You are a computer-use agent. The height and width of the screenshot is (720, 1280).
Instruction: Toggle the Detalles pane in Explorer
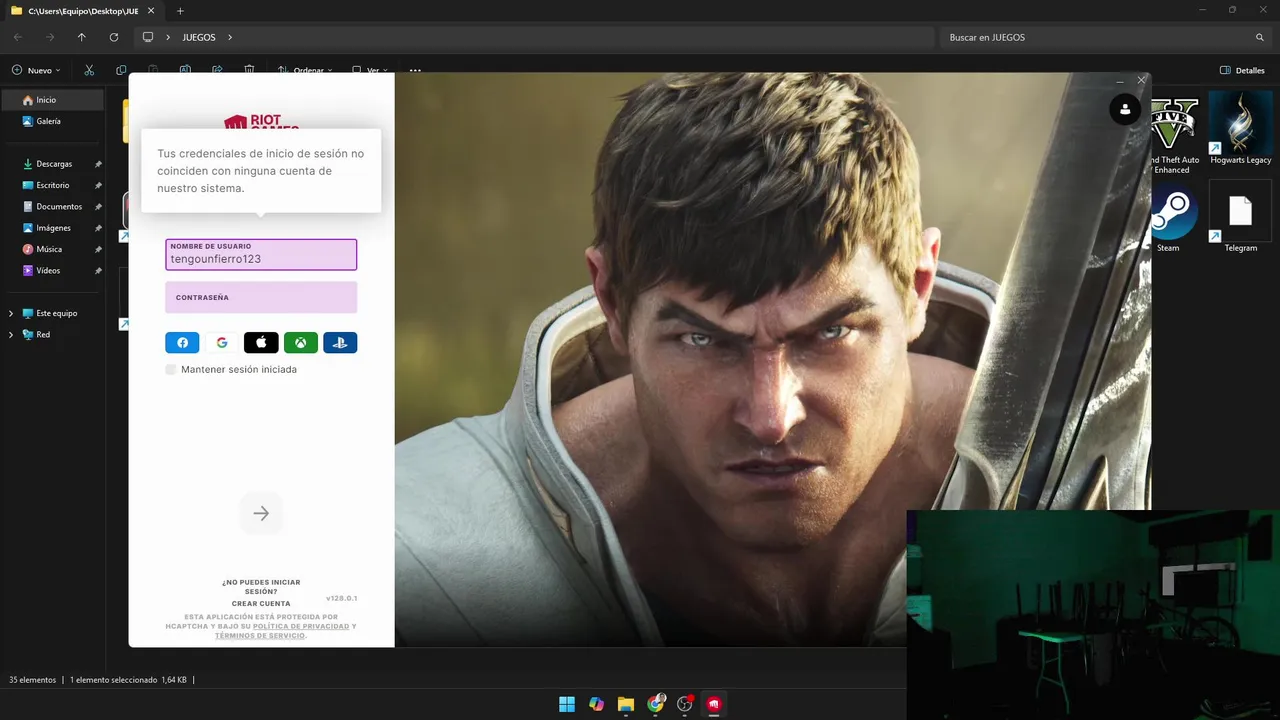pos(1242,70)
